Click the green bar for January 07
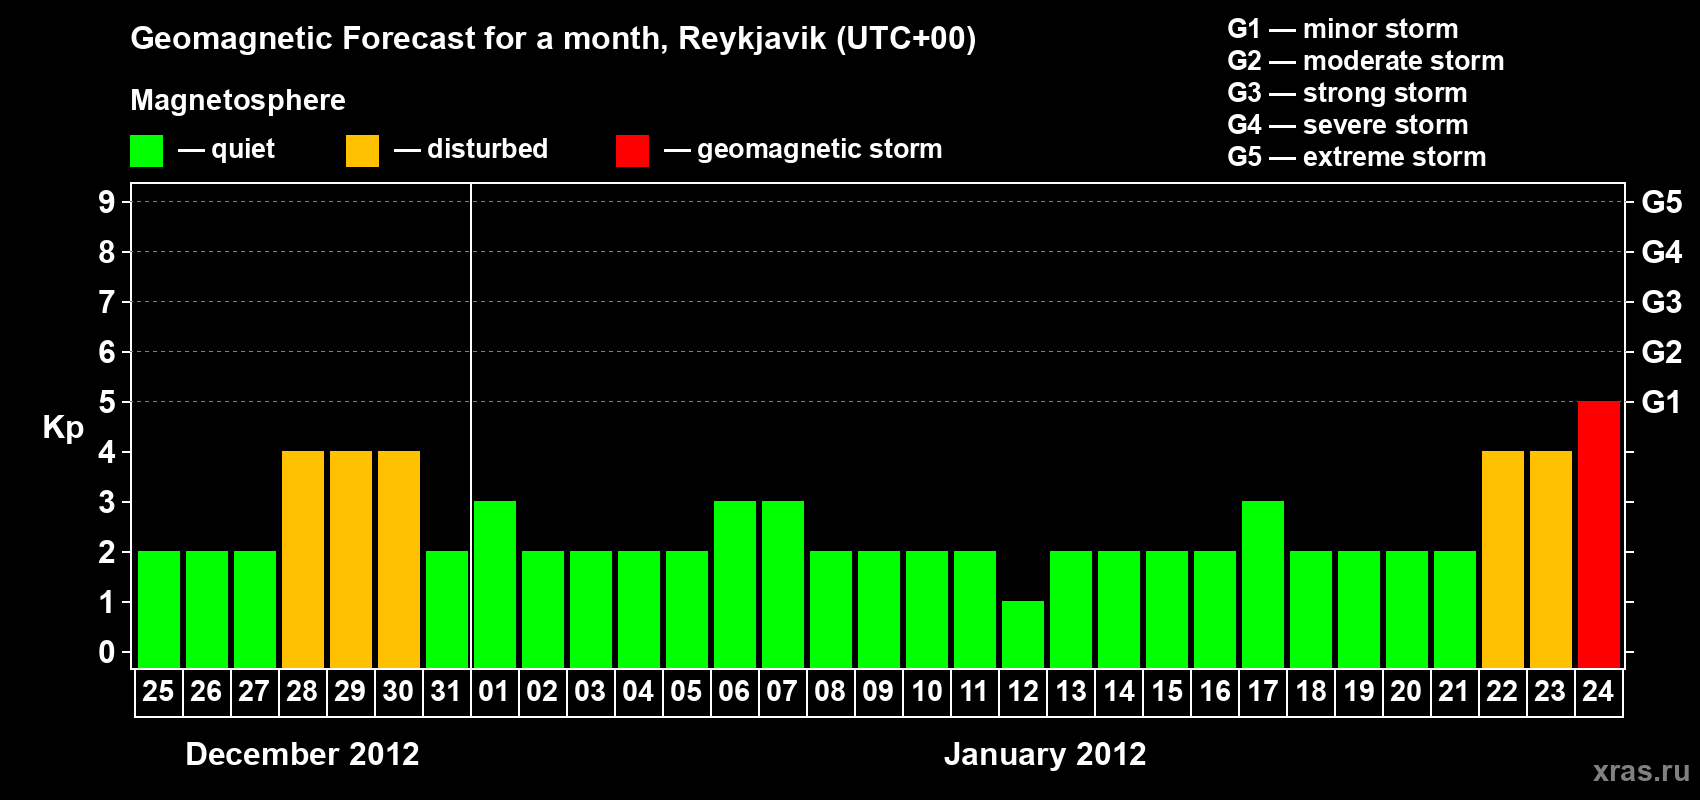Image resolution: width=1700 pixels, height=800 pixels. (782, 584)
